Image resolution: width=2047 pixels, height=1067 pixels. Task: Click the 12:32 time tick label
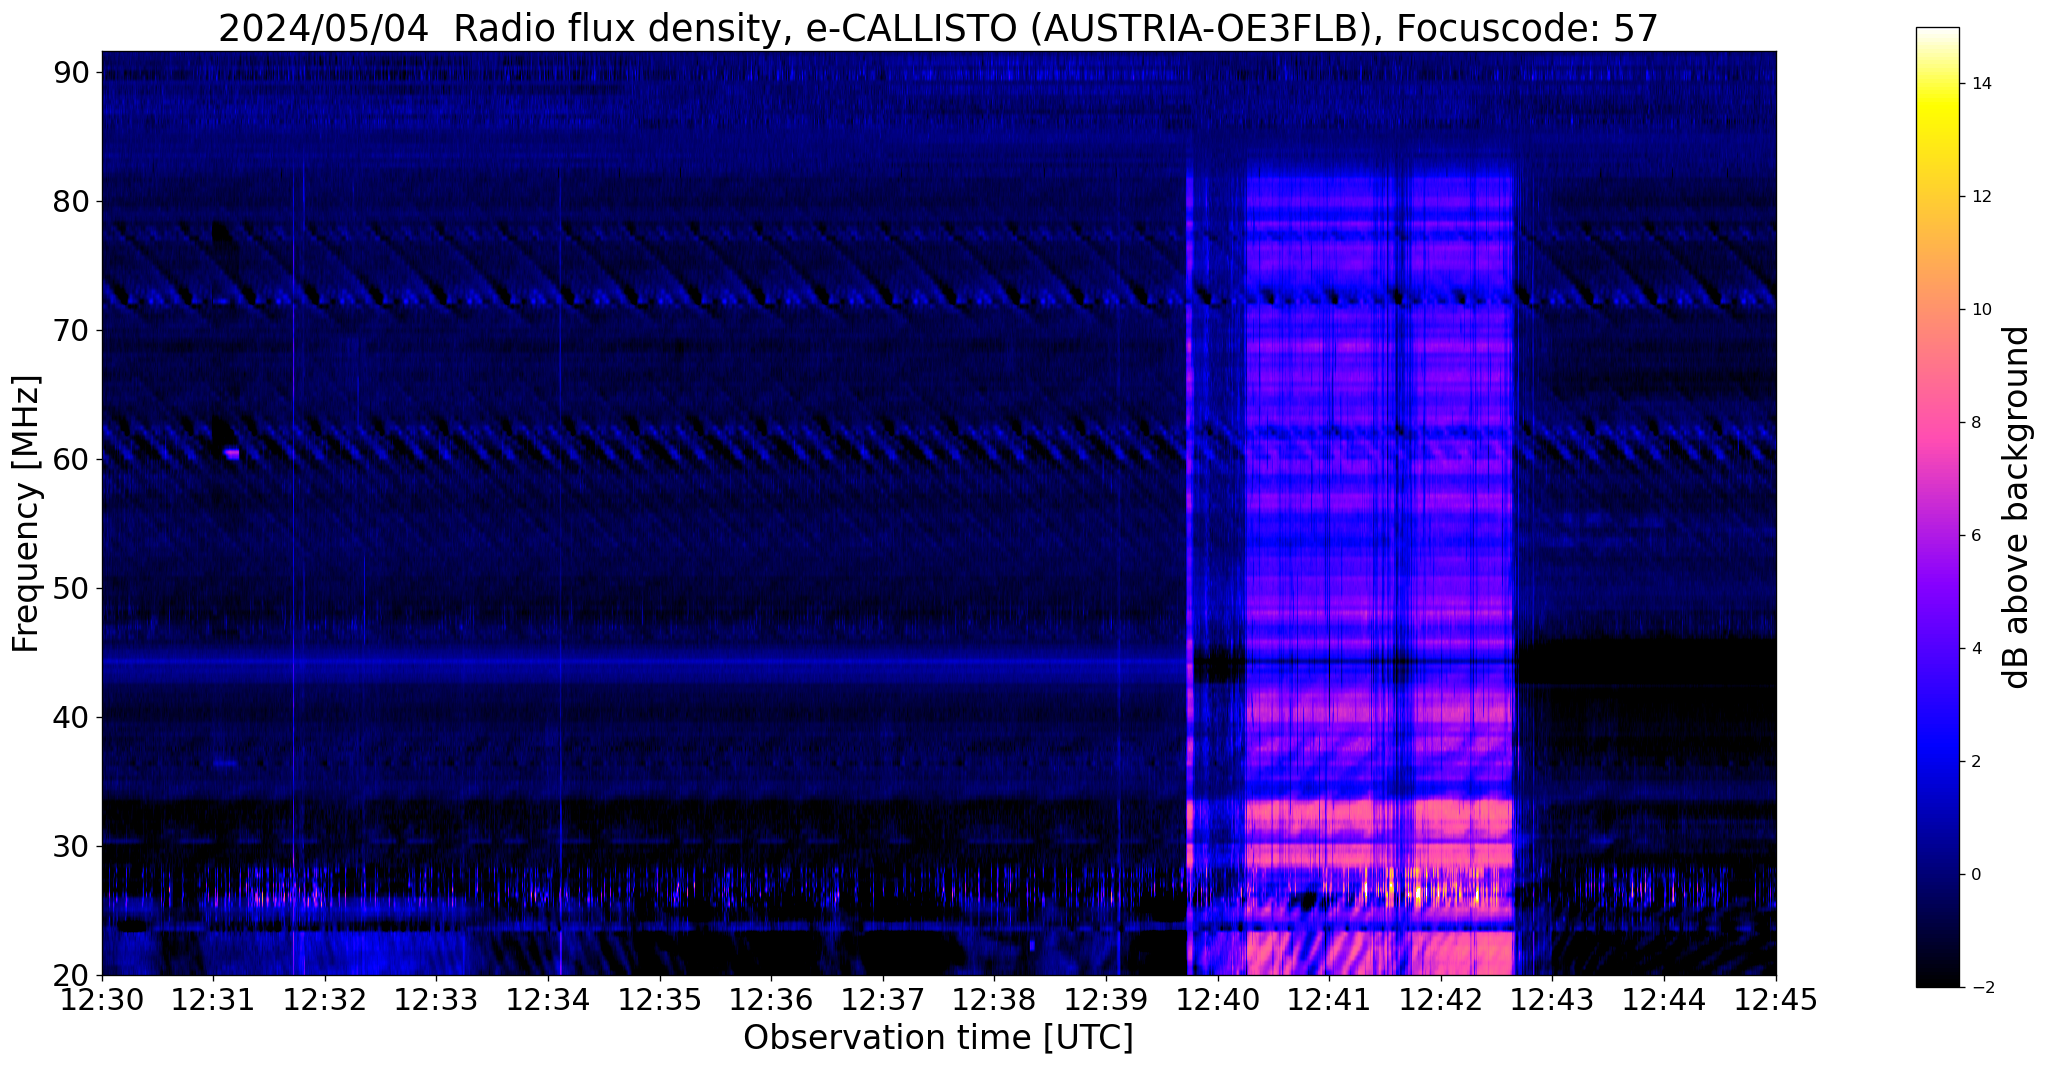(x=325, y=999)
